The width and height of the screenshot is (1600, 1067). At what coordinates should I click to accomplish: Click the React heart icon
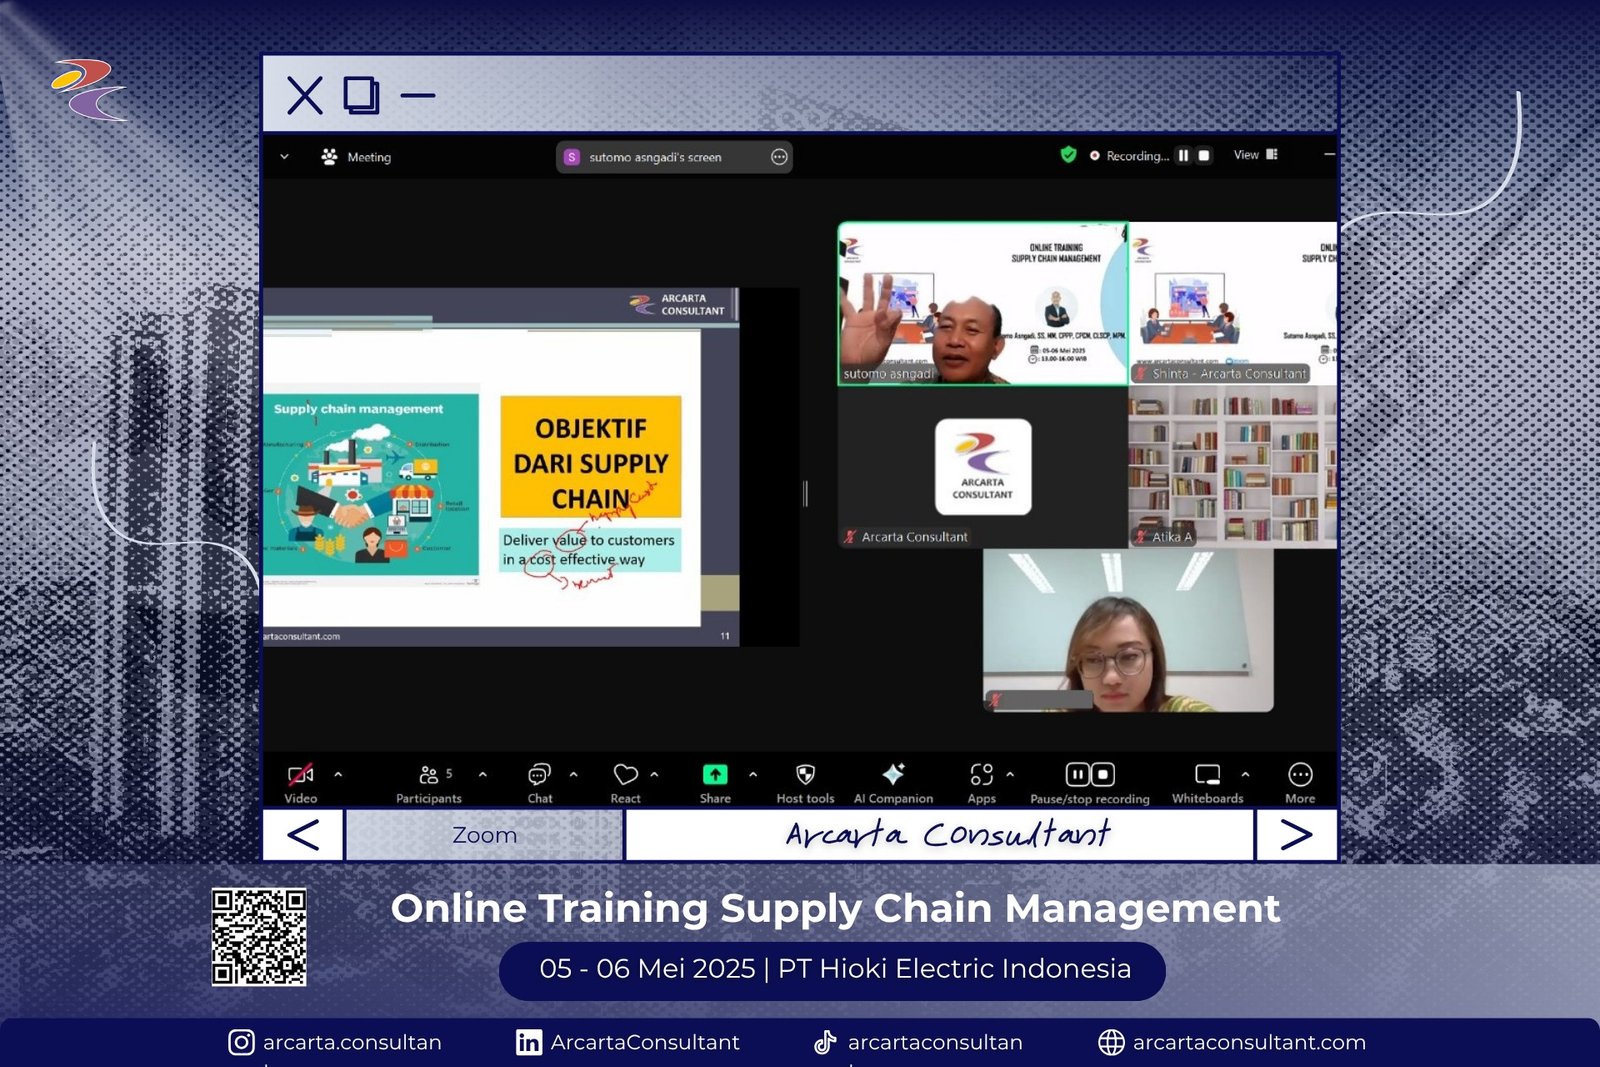(x=625, y=776)
